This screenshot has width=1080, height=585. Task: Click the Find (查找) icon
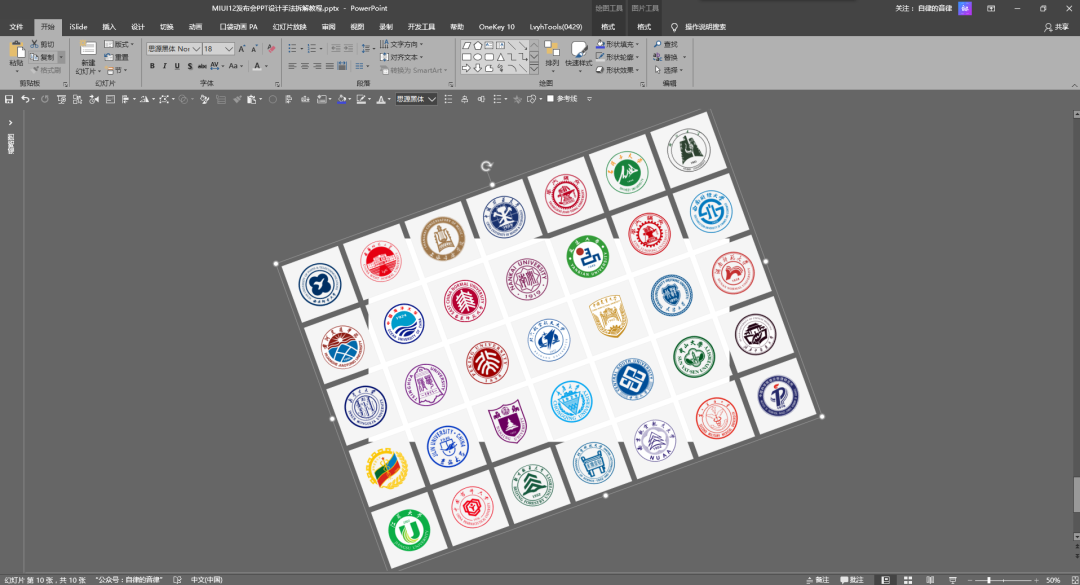coord(665,44)
